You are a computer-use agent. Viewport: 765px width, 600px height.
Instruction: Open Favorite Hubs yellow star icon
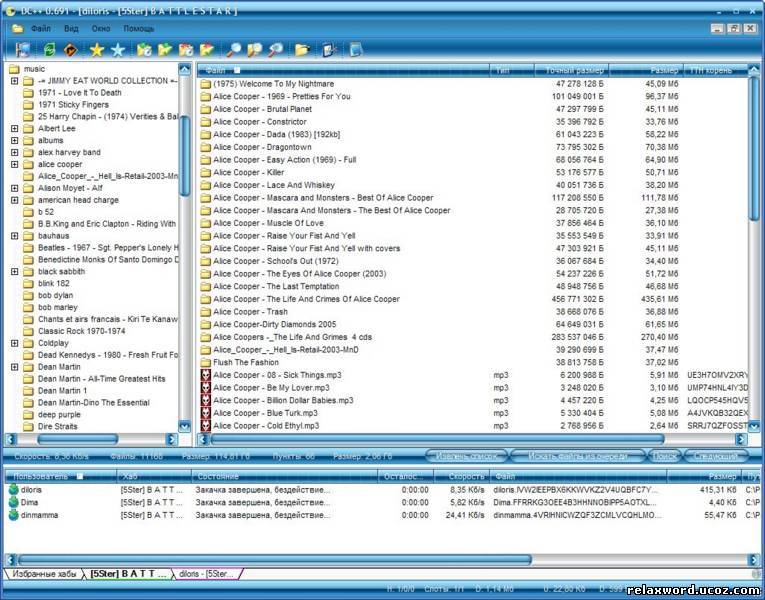[x=97, y=49]
